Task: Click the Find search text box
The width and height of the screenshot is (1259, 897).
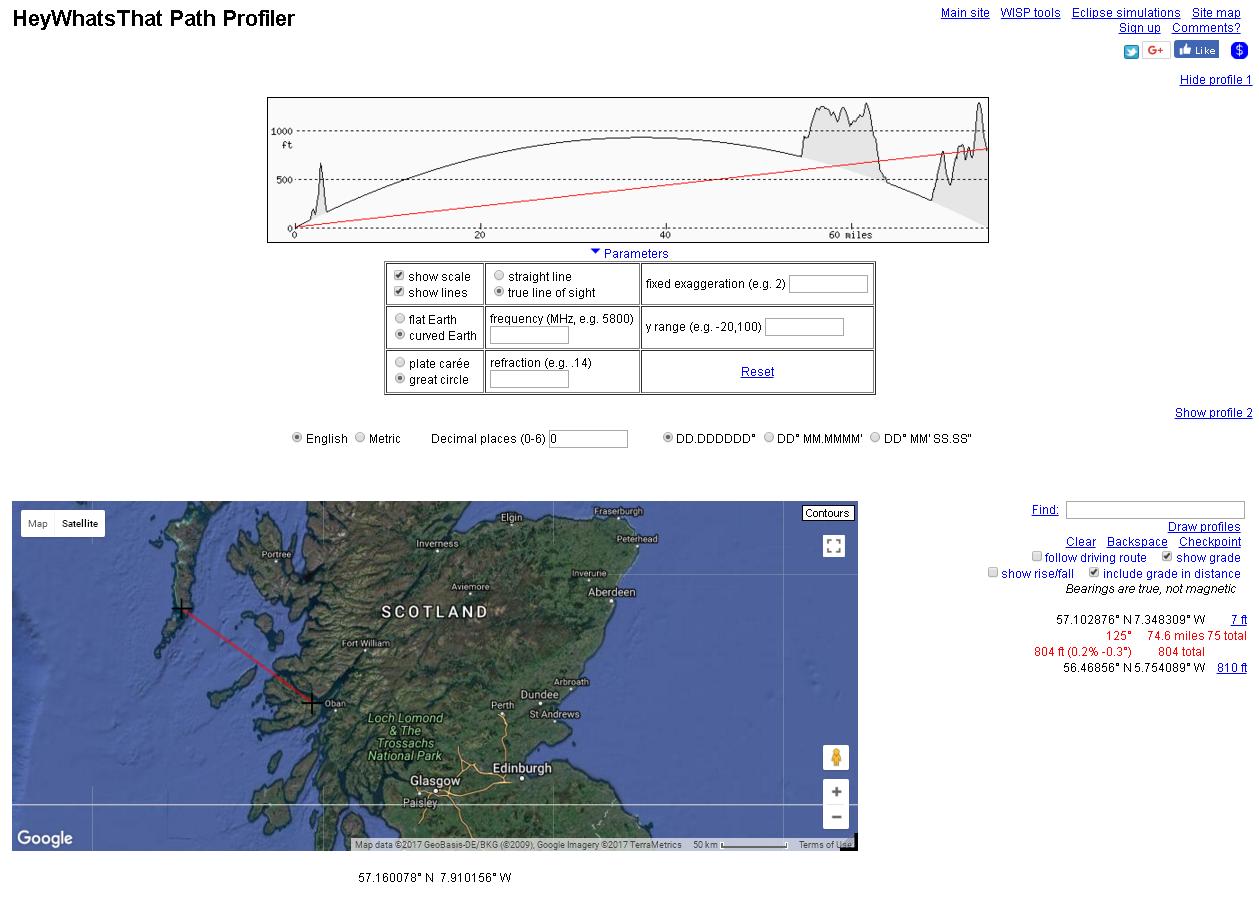Action: pyautogui.click(x=1155, y=510)
